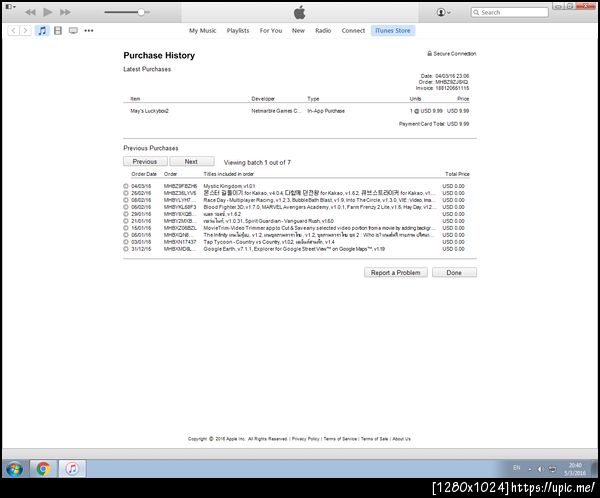Switch to Radio tab
This screenshot has height=498, width=600.
323,31
